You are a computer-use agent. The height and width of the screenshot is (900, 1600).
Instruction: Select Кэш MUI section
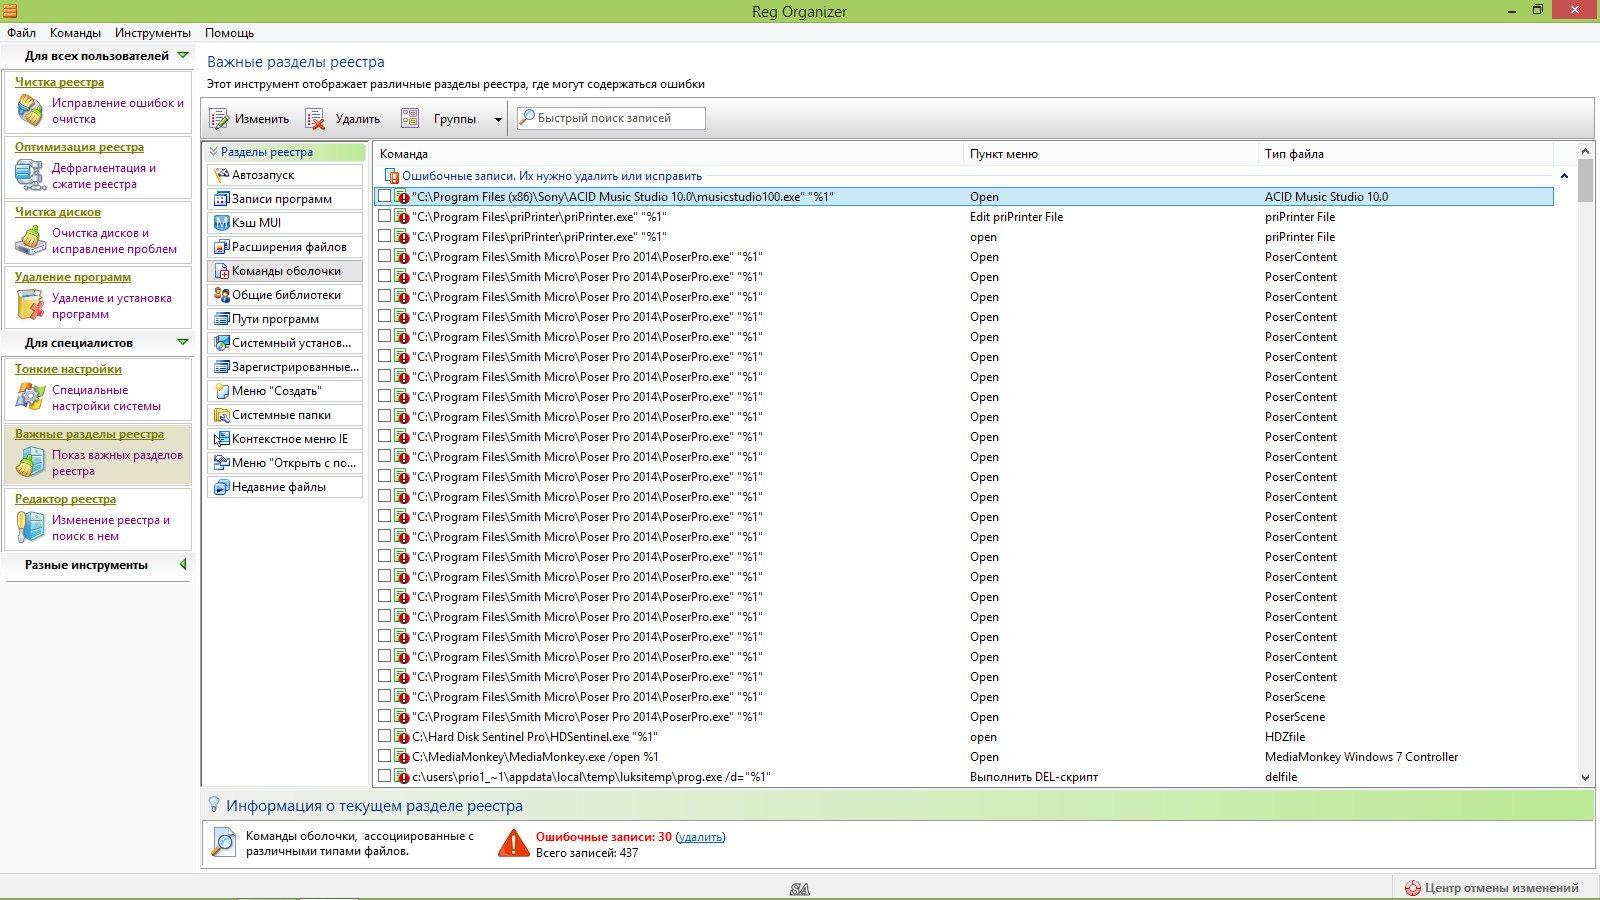click(285, 223)
